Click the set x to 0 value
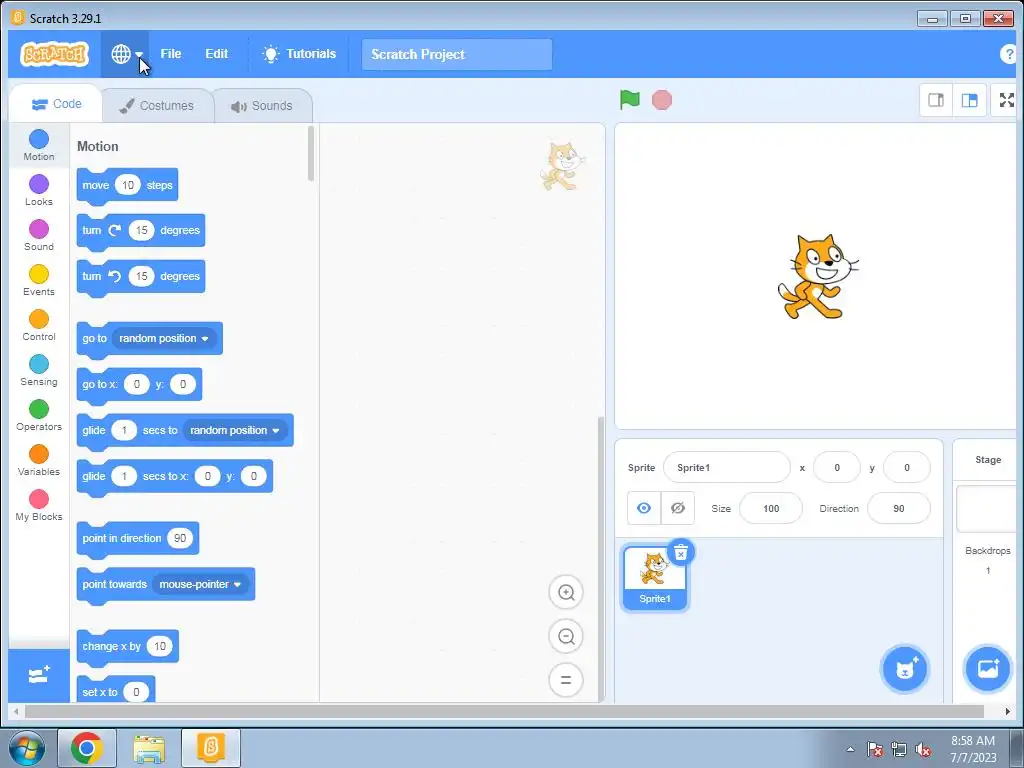1024x768 pixels. click(136, 692)
